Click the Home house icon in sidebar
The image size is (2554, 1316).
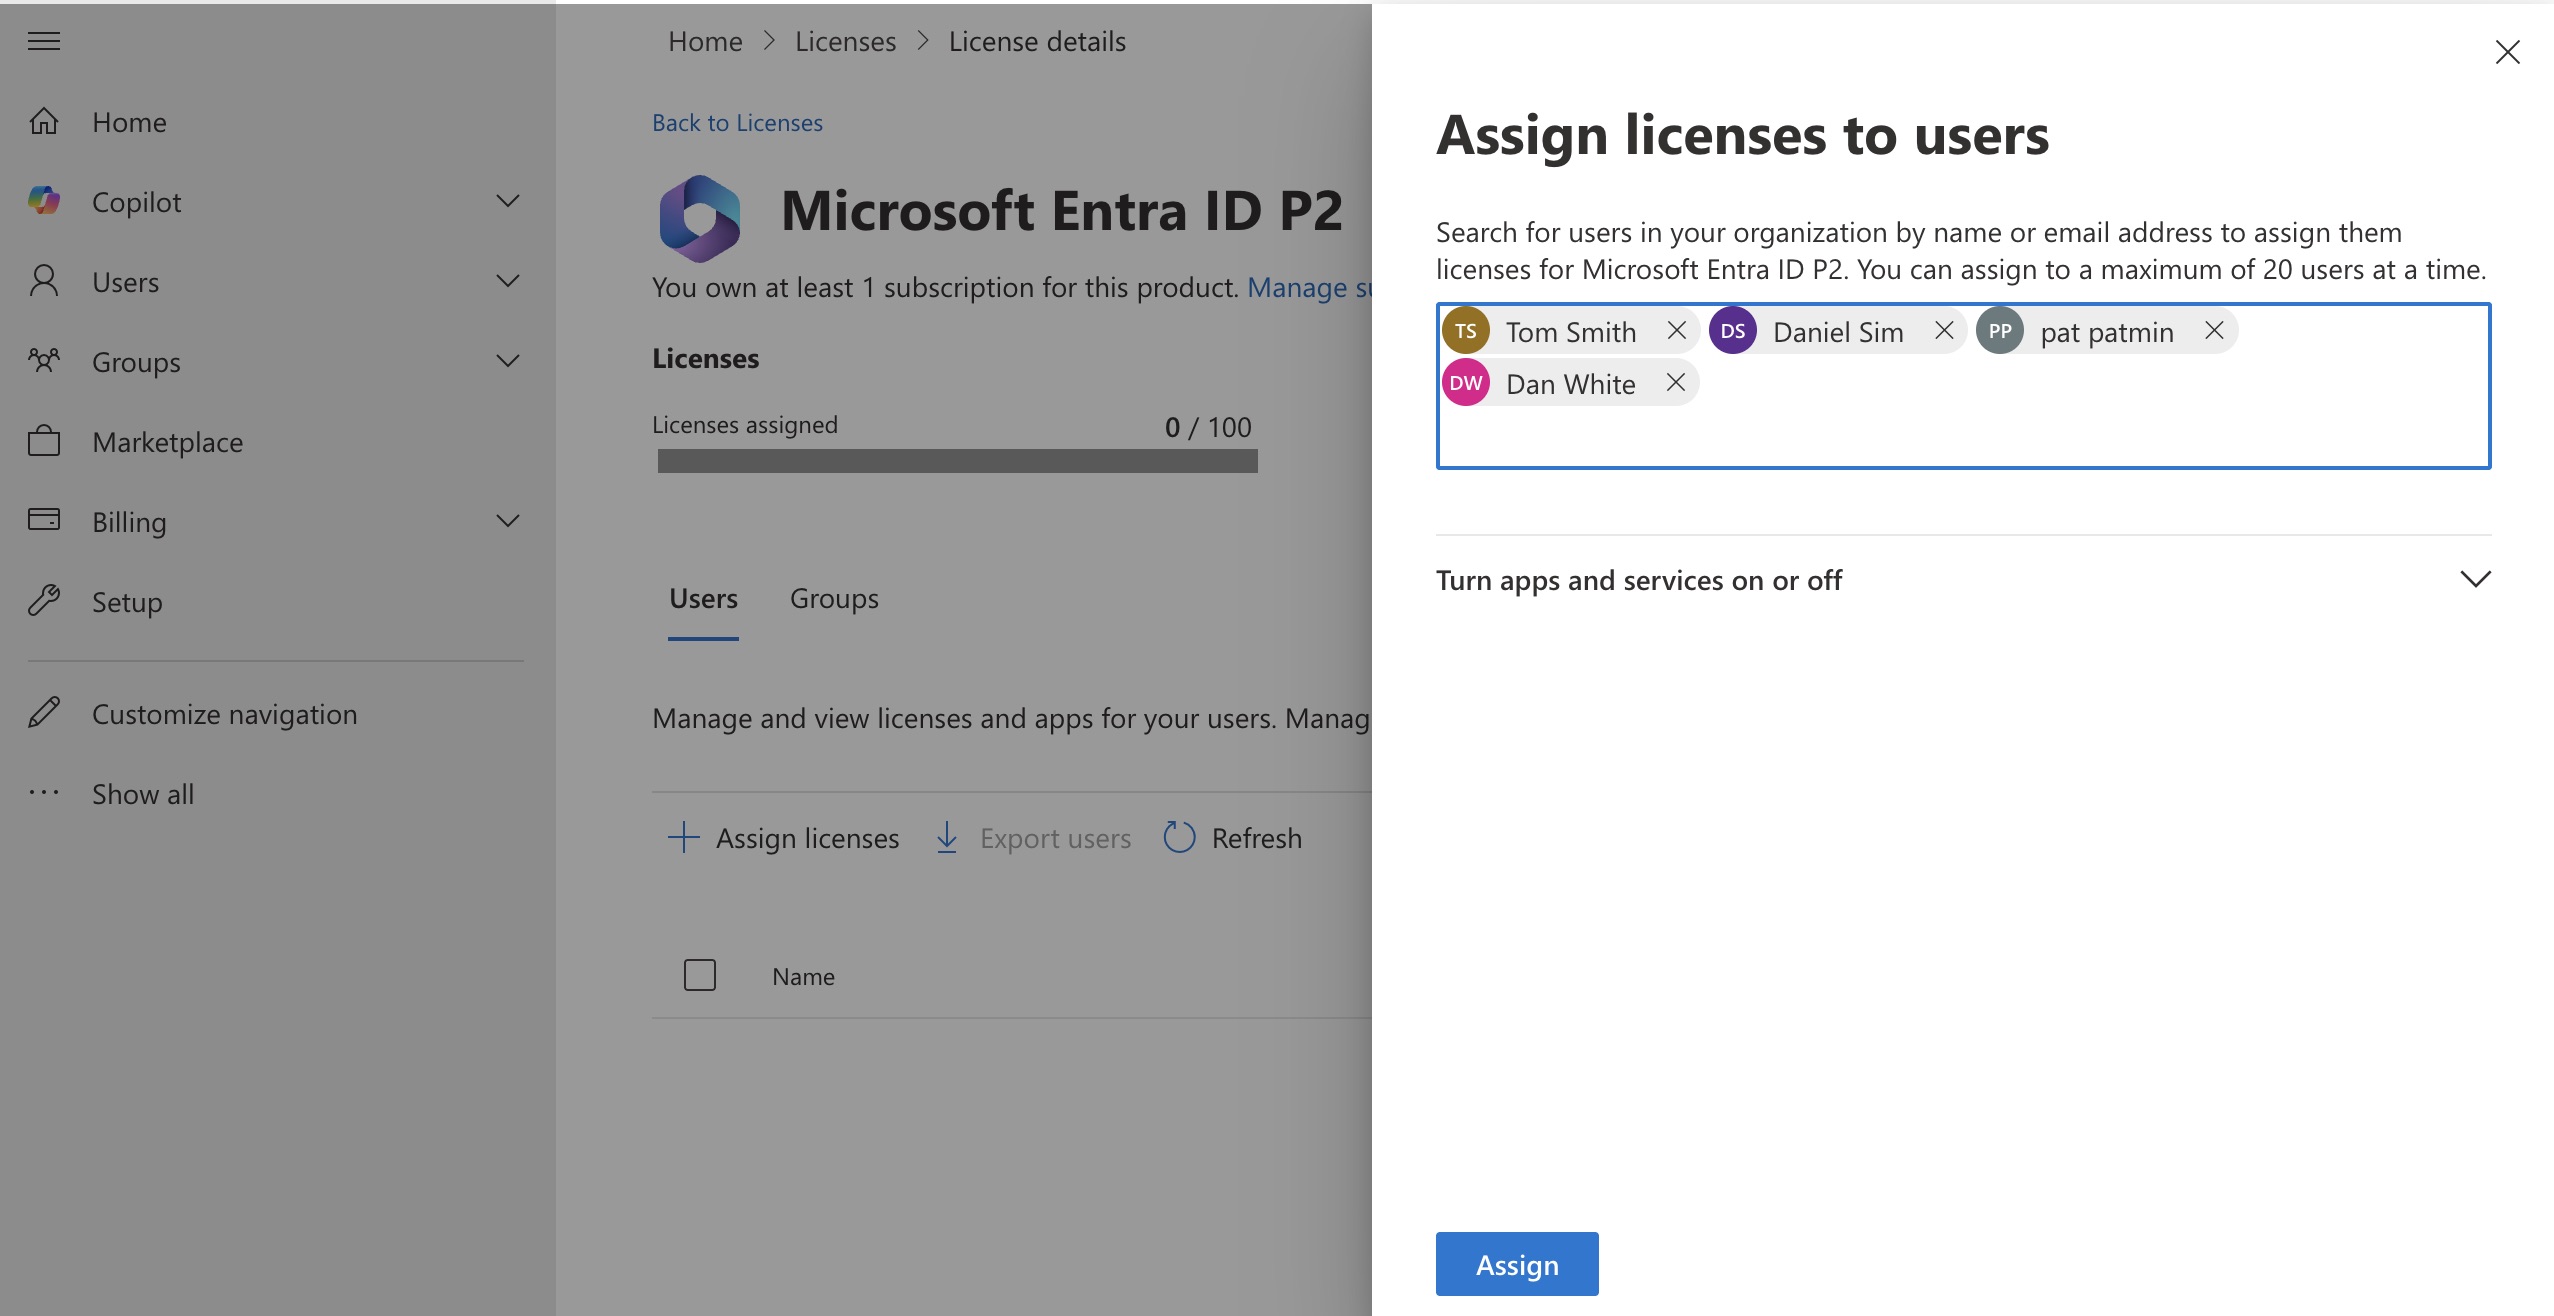pyautogui.click(x=44, y=121)
